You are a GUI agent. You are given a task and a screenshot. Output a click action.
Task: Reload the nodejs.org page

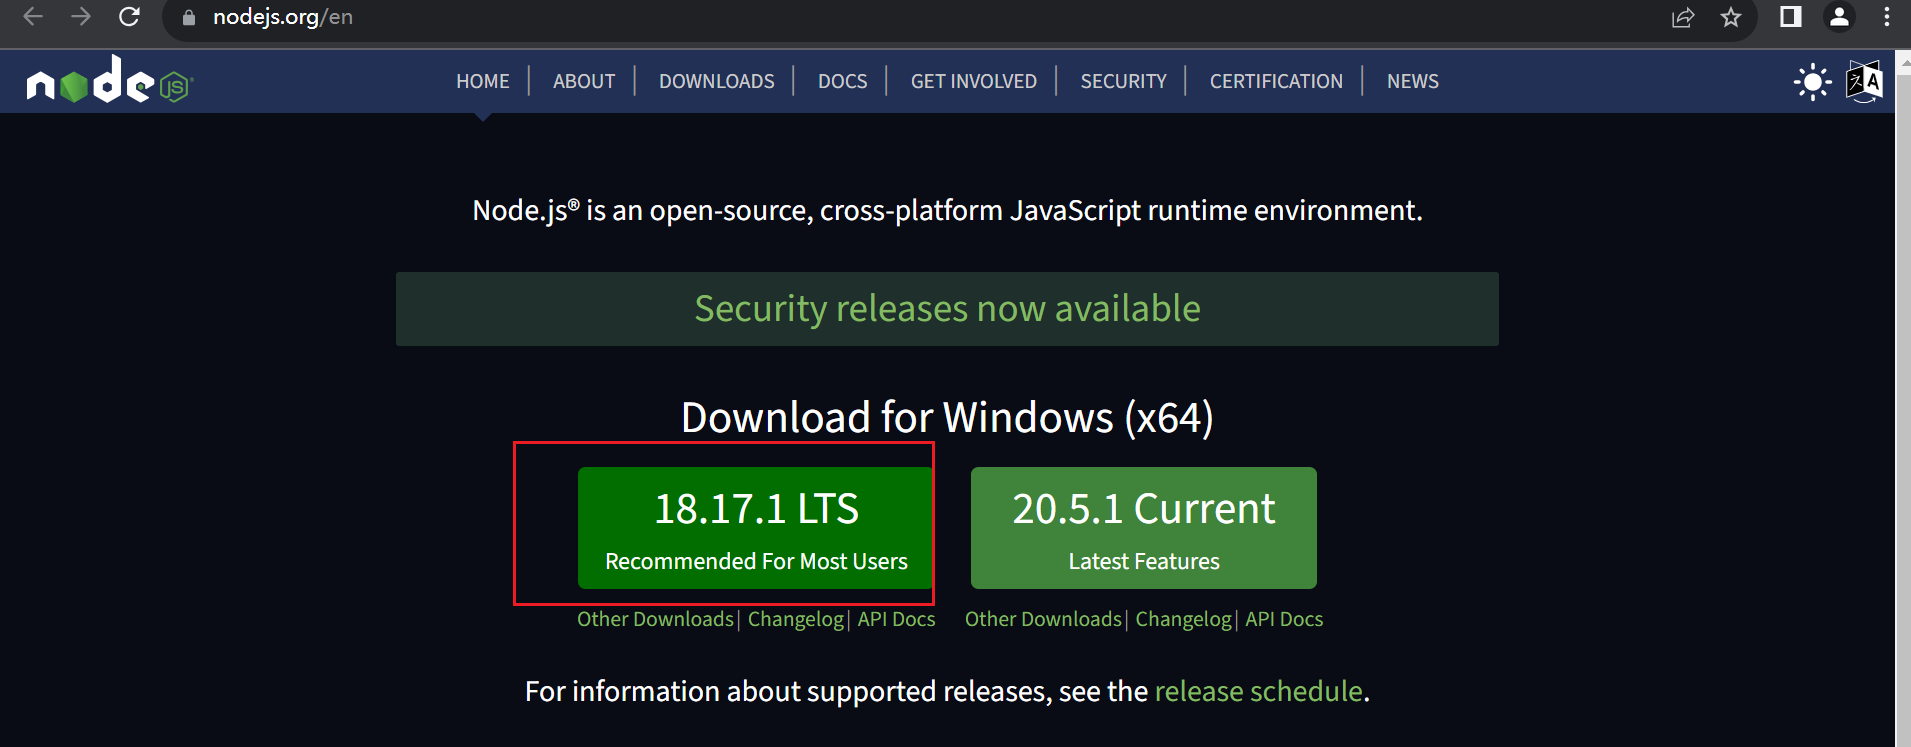(129, 17)
